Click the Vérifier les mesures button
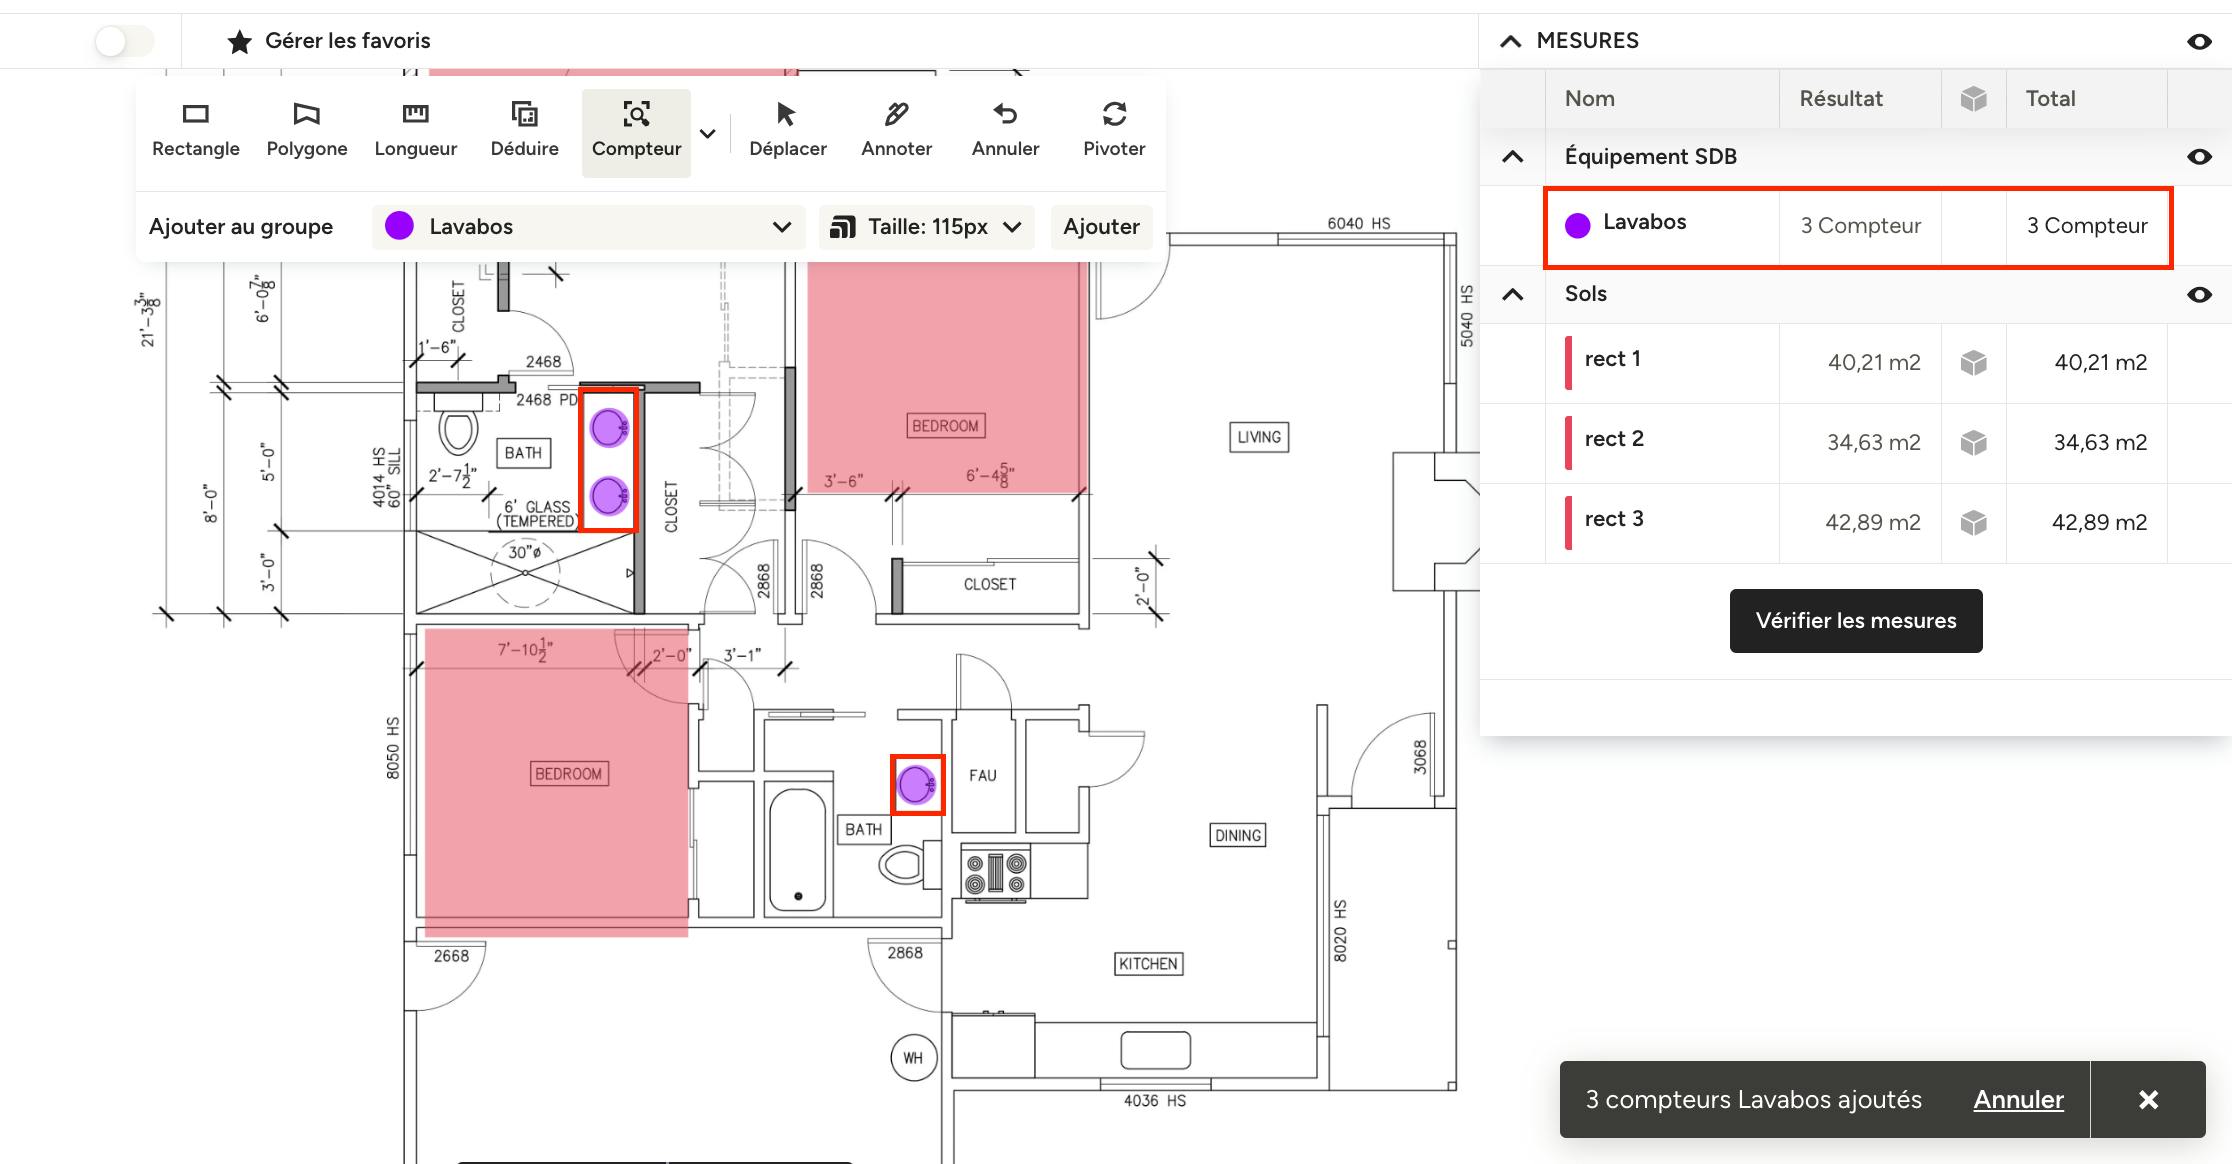Screen dimensions: 2232x1164 pos(1855,621)
